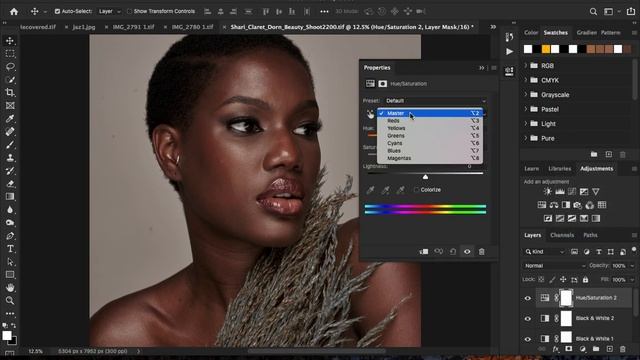The height and width of the screenshot is (360, 640).
Task: Toggle the on-image adjustment hand tool
Action: (x=370, y=114)
